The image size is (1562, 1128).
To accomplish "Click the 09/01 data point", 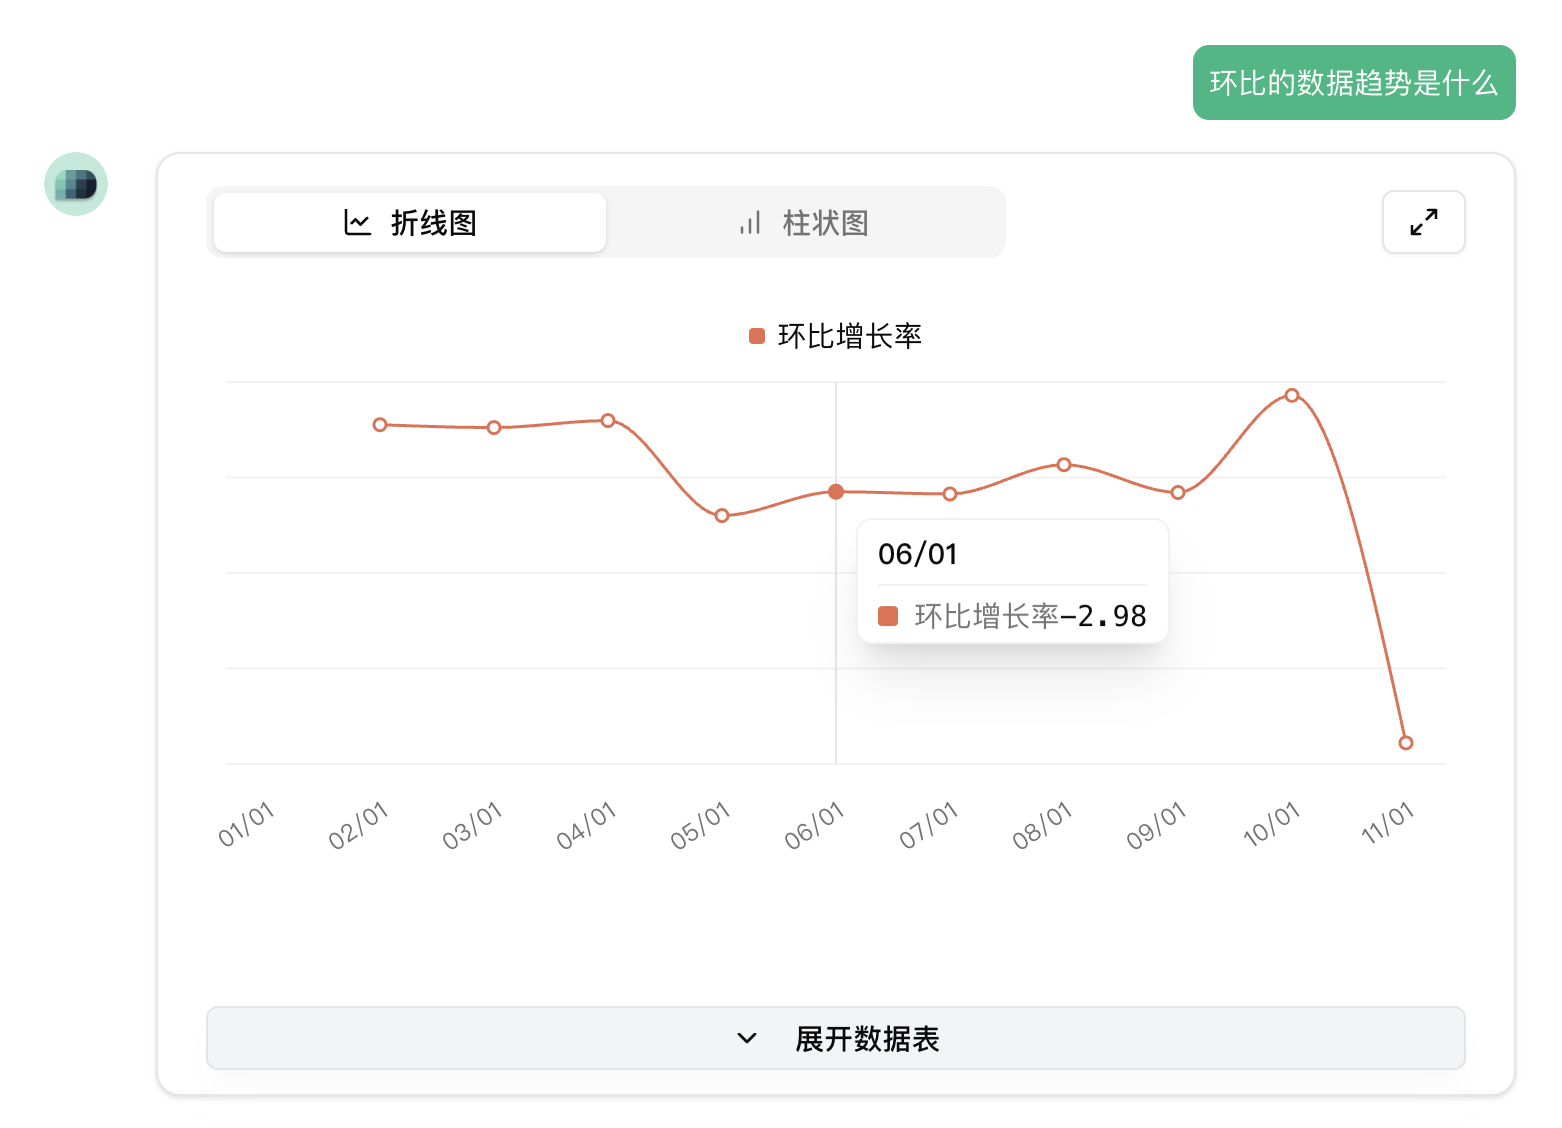I will point(1178,492).
